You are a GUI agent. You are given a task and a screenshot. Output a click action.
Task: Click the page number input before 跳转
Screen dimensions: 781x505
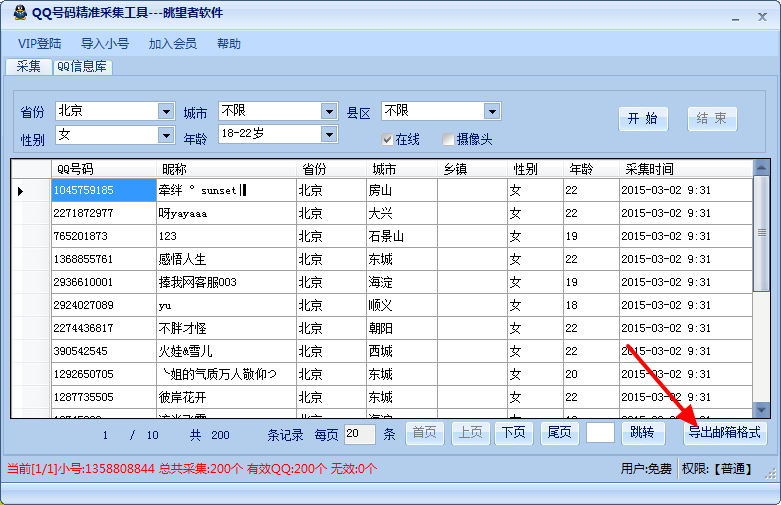tap(600, 433)
